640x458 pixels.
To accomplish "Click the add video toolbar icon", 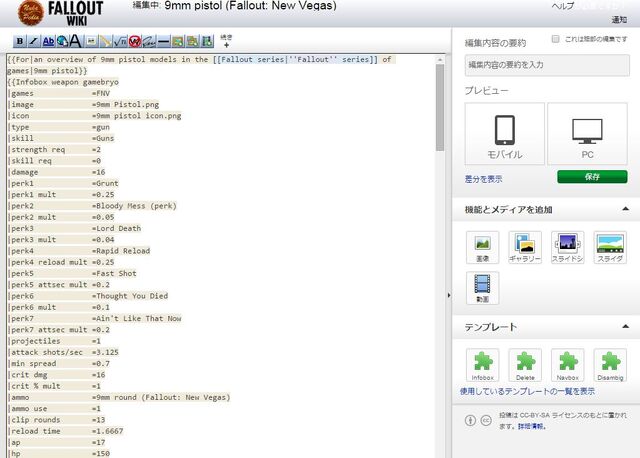I will click(x=207, y=41).
